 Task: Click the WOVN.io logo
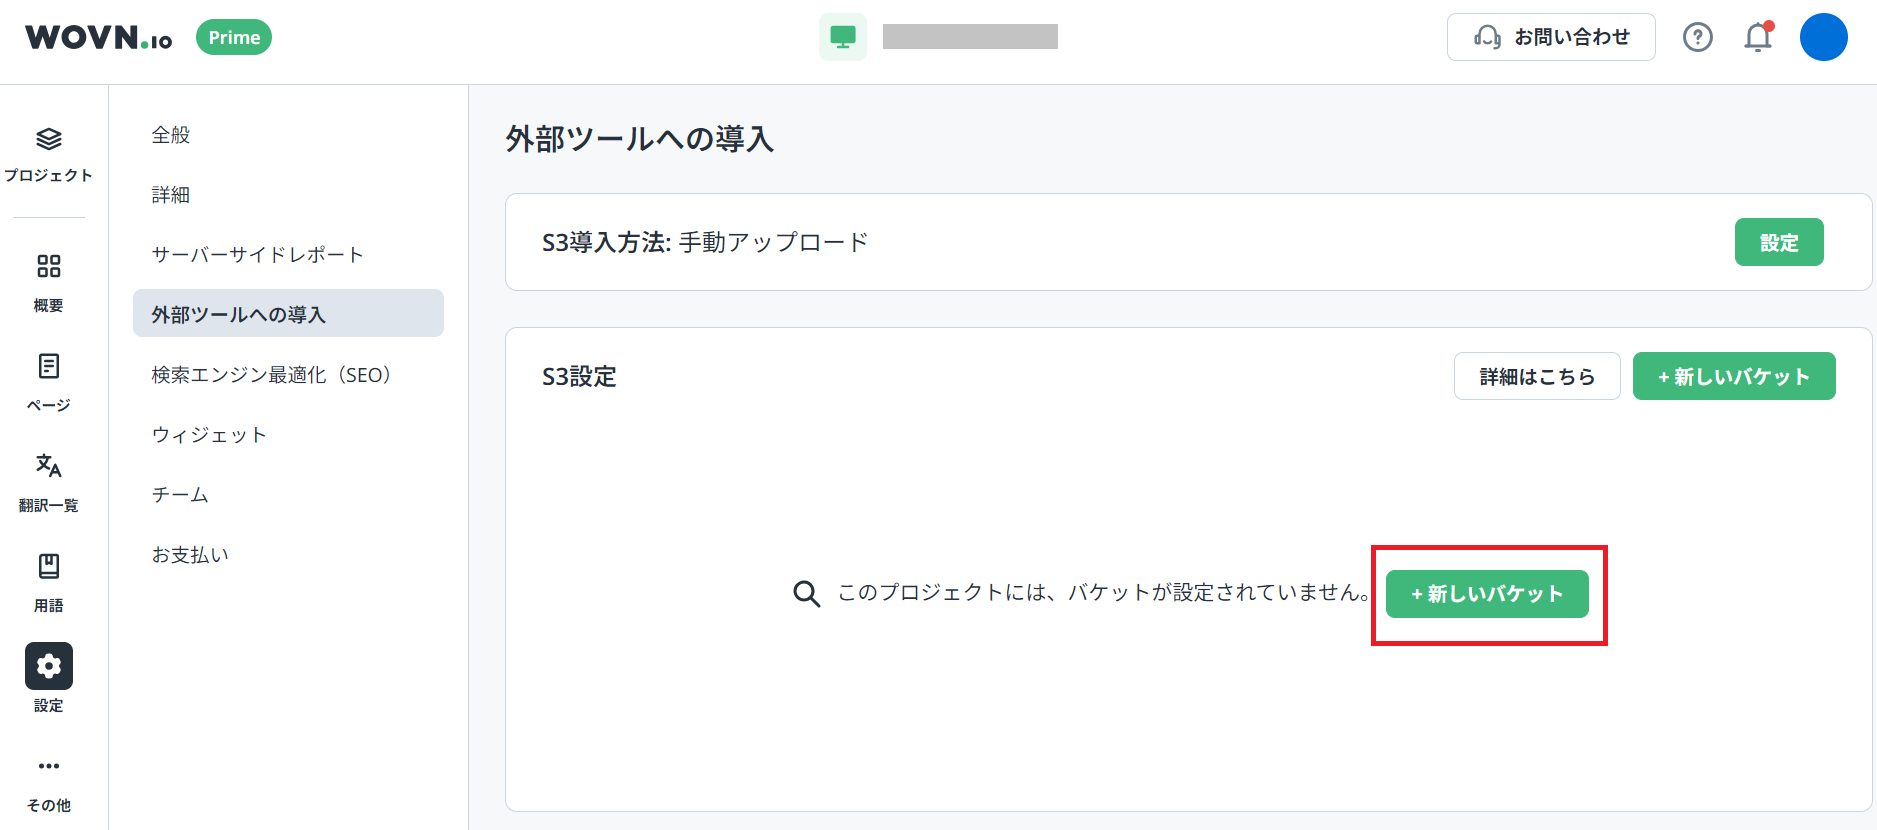point(98,37)
